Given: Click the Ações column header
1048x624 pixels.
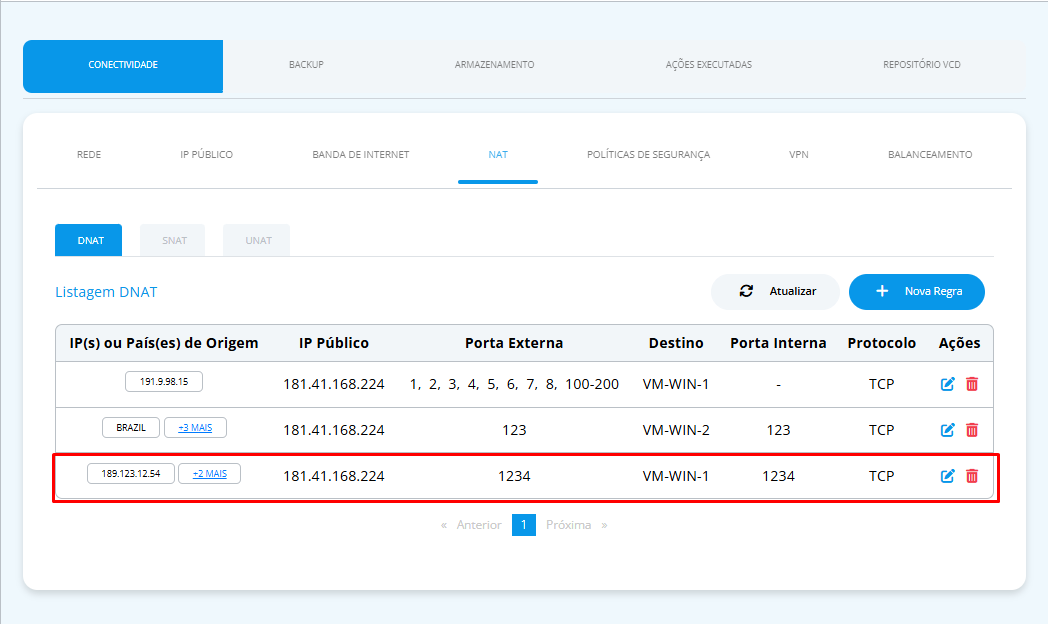Looking at the screenshot, I should point(959,343).
